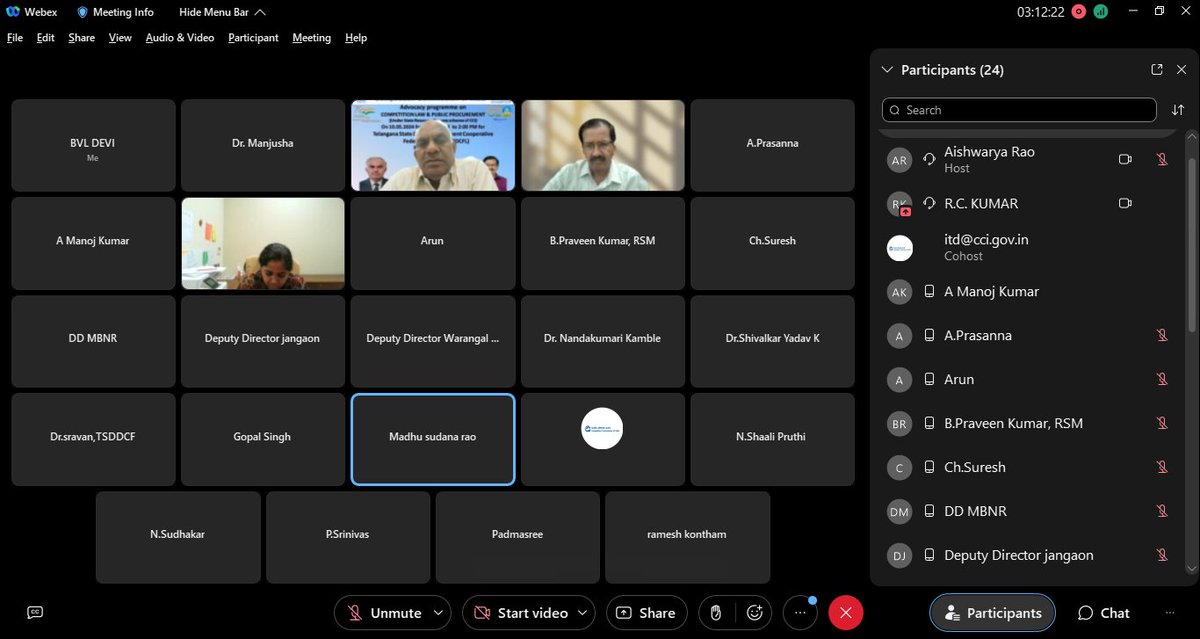The width and height of the screenshot is (1200, 639).
Task: Click the participants Search field
Action: tap(1019, 110)
